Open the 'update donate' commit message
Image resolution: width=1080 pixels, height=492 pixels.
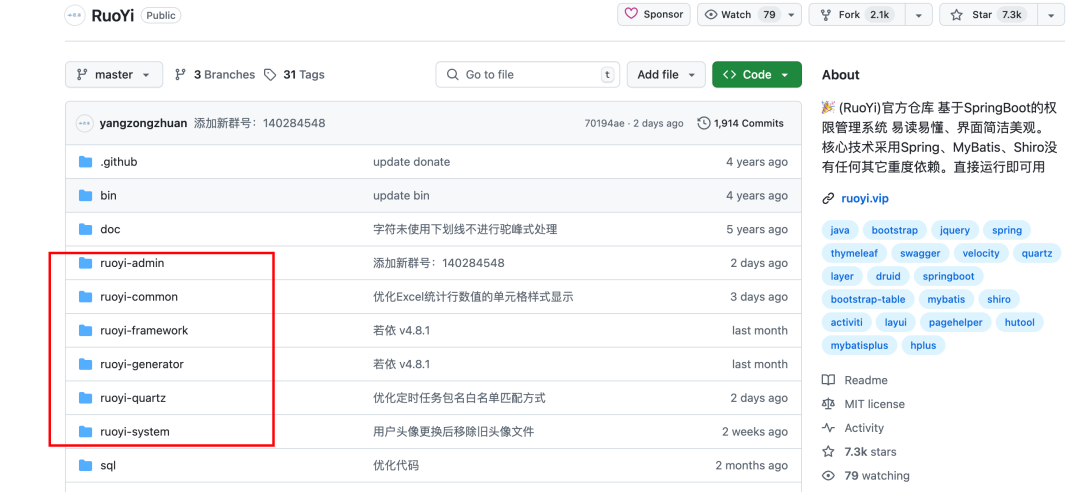(x=411, y=162)
